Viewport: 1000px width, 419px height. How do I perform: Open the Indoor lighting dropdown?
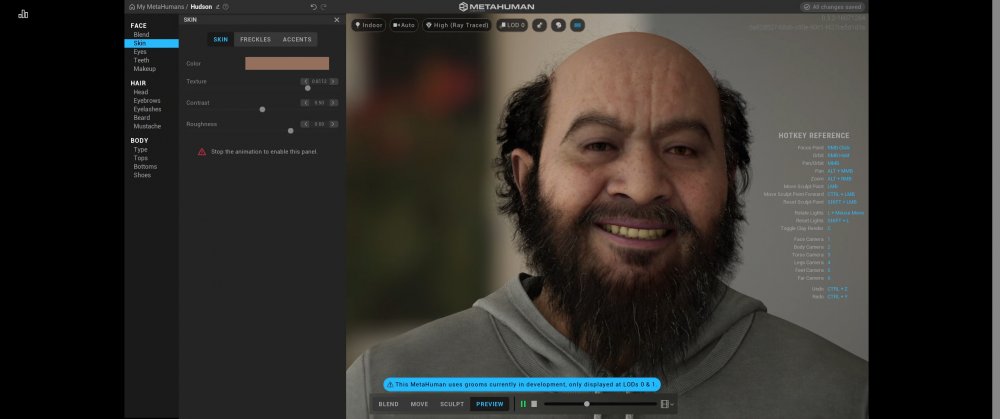pos(368,24)
